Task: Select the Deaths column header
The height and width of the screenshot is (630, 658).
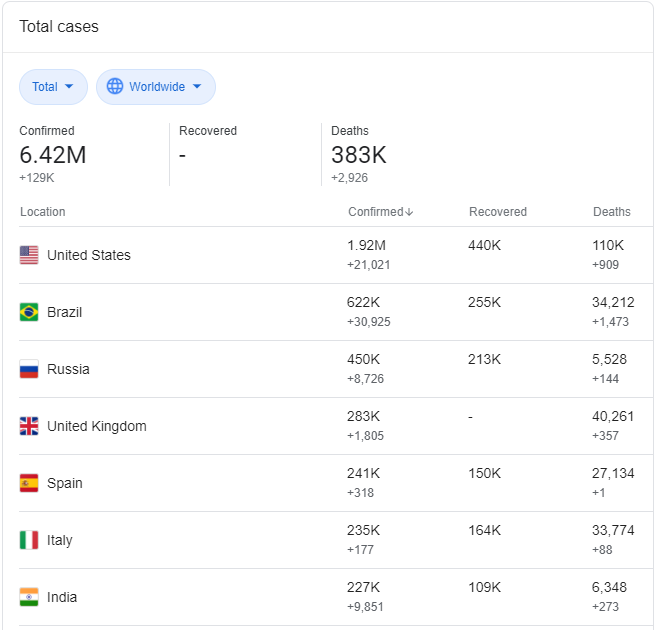Action: coord(611,212)
